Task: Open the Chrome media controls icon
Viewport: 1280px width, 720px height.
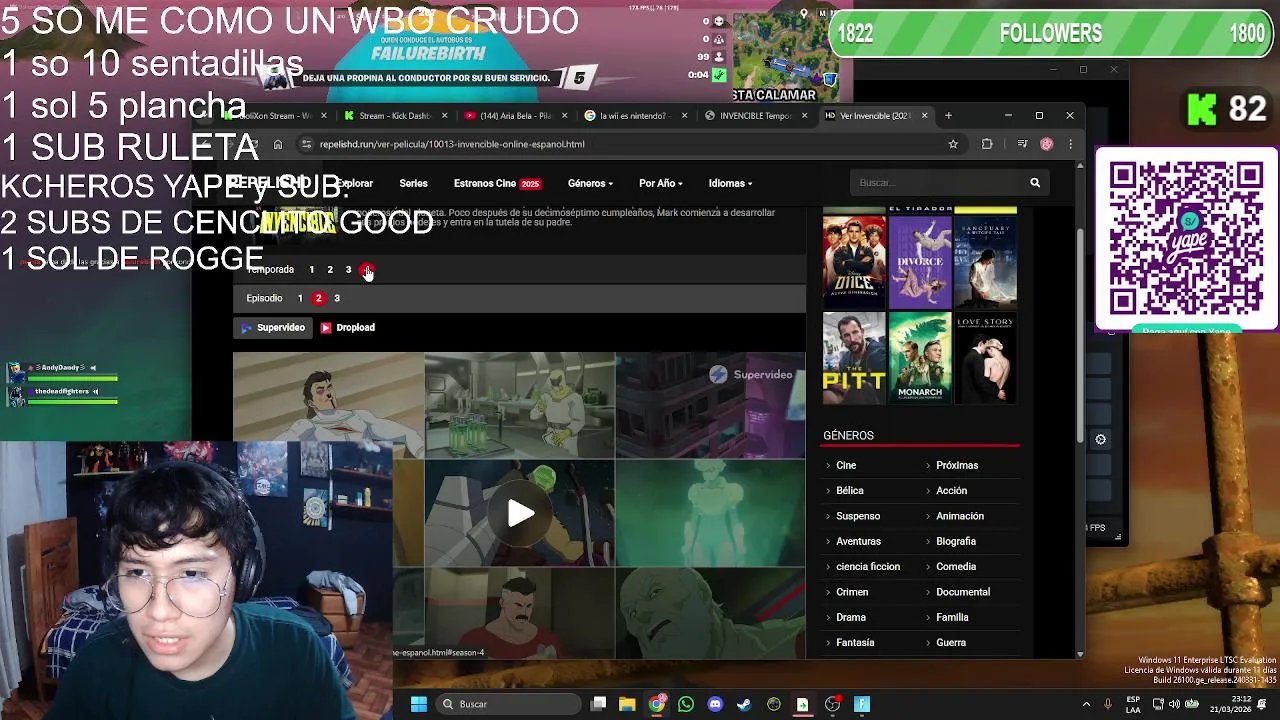Action: [x=1022, y=144]
